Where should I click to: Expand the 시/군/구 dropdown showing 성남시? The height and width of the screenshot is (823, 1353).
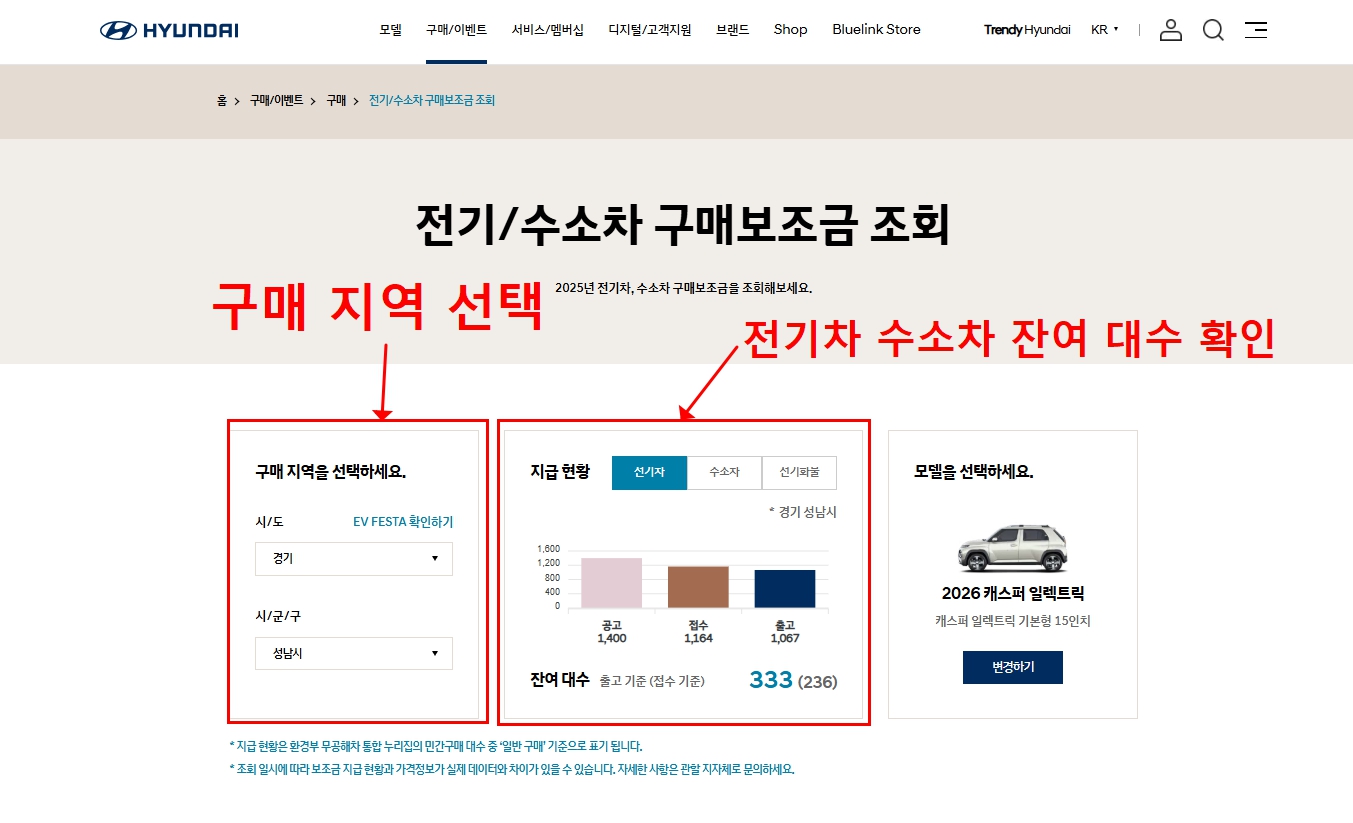pyautogui.click(x=354, y=654)
